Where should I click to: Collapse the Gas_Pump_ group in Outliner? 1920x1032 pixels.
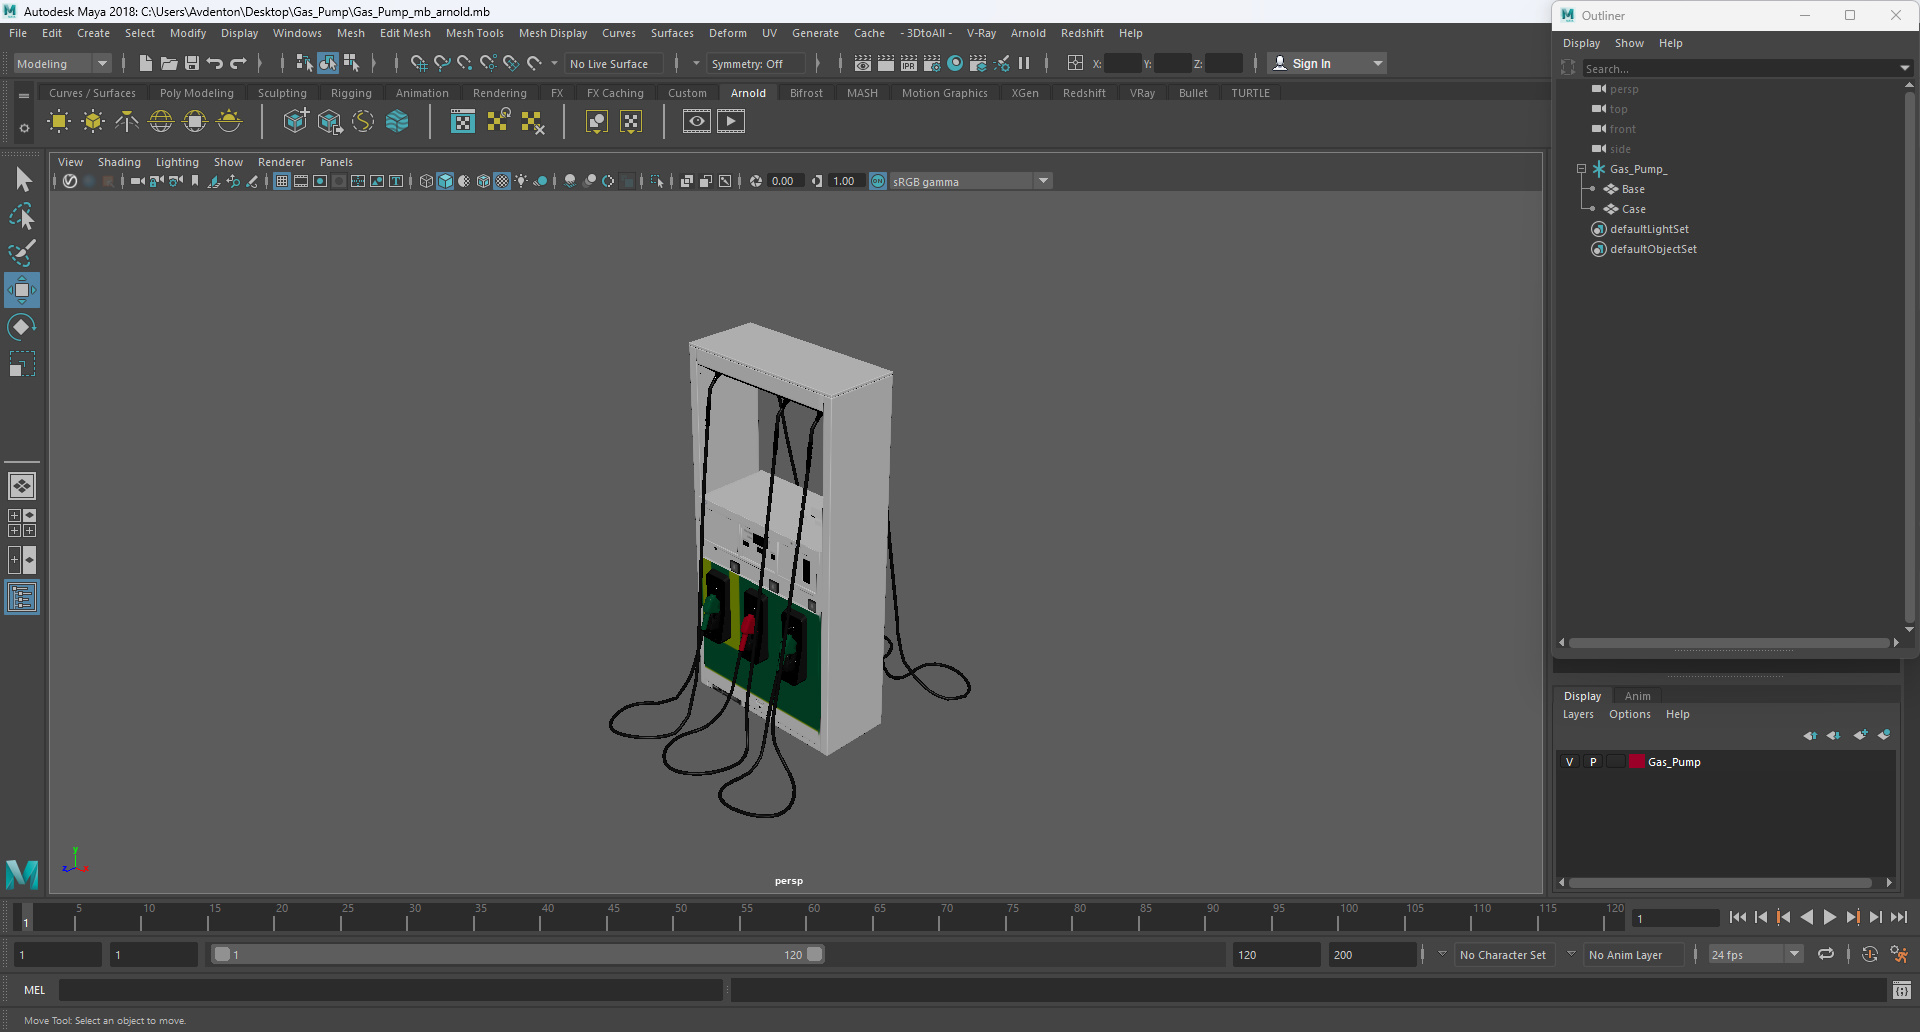1582,169
